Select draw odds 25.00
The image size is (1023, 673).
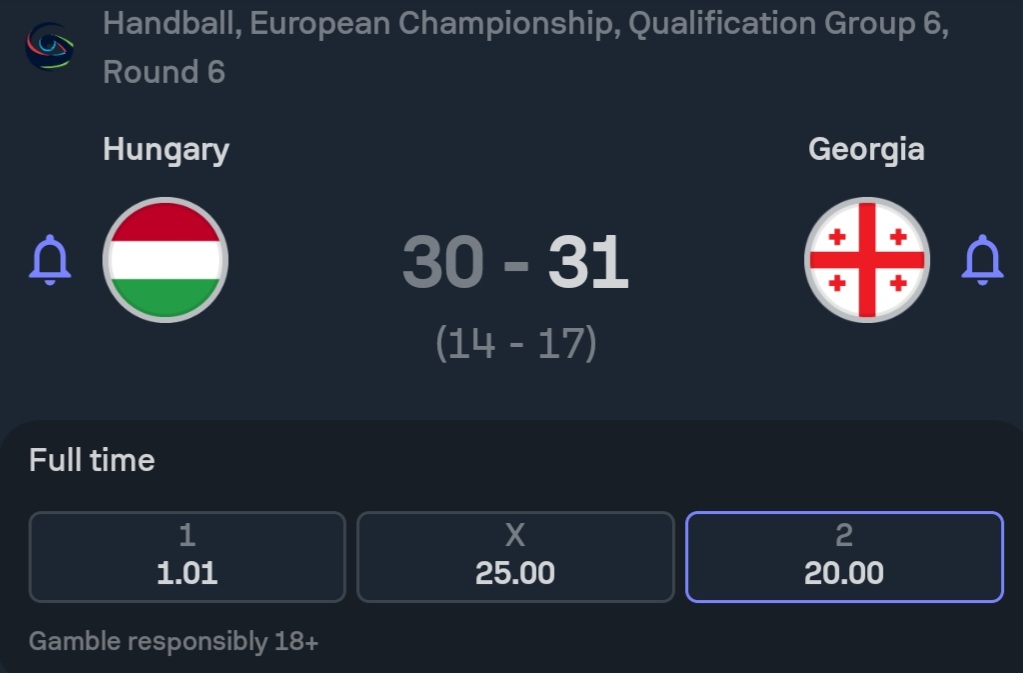515,557
